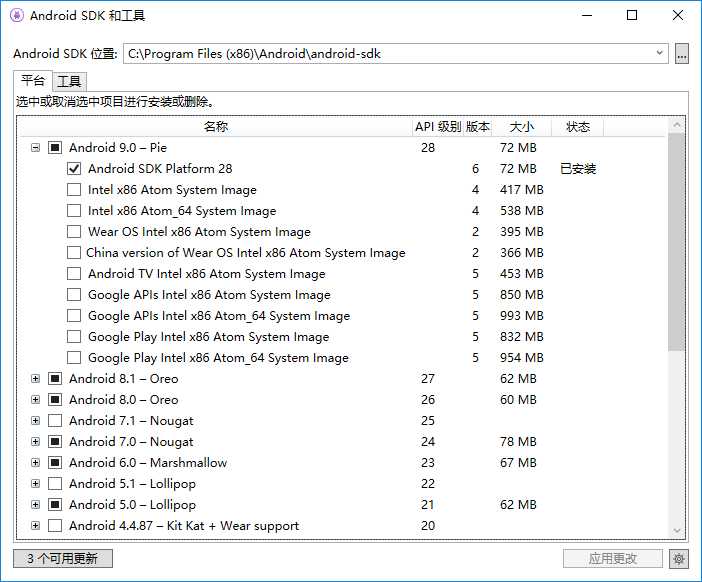Expand the Android 5.0 – Lollipop node
Viewport: 702px width, 582px height.
[x=35, y=505]
